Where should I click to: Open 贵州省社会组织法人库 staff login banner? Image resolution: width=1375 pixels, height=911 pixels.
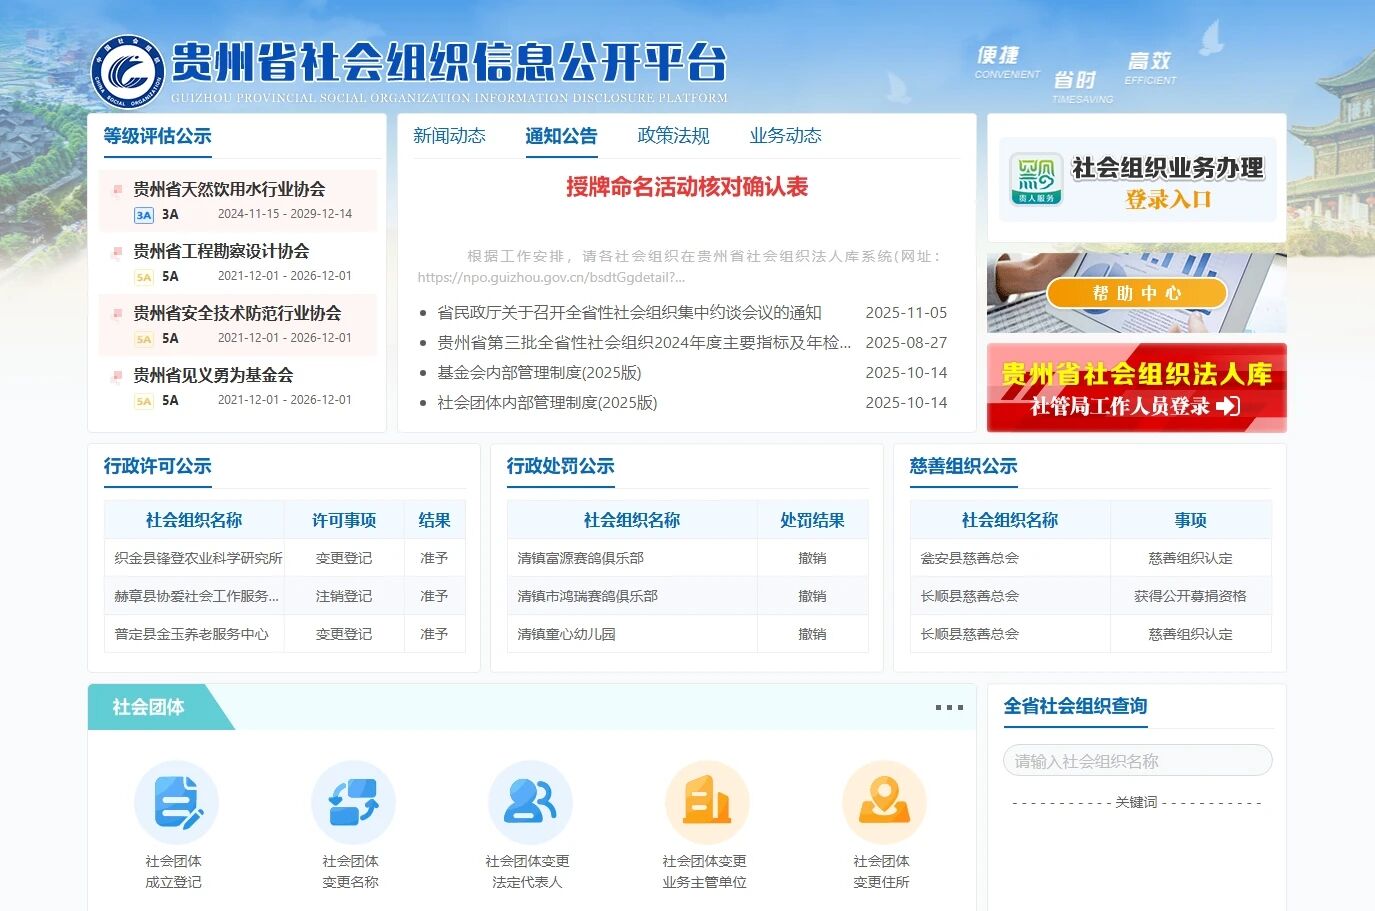(x=1137, y=388)
